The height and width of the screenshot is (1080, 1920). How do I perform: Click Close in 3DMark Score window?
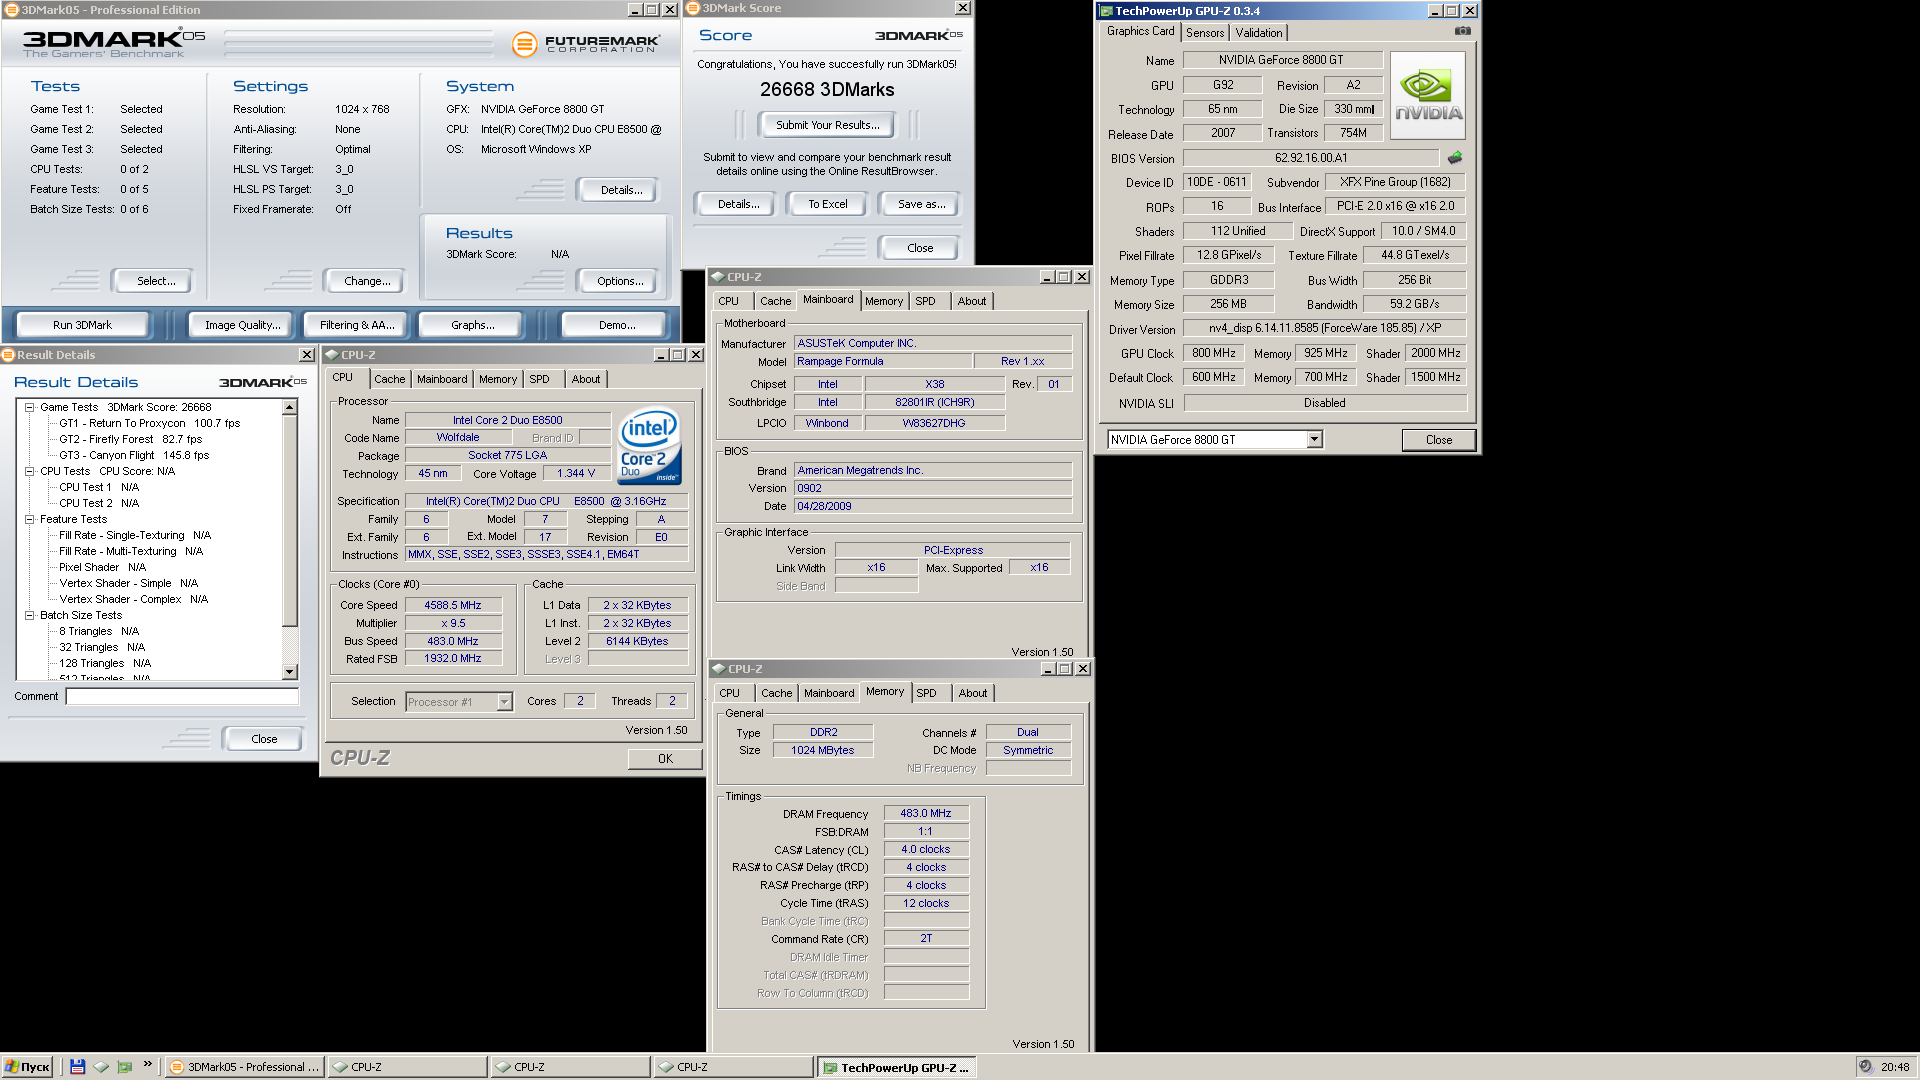[x=920, y=248]
